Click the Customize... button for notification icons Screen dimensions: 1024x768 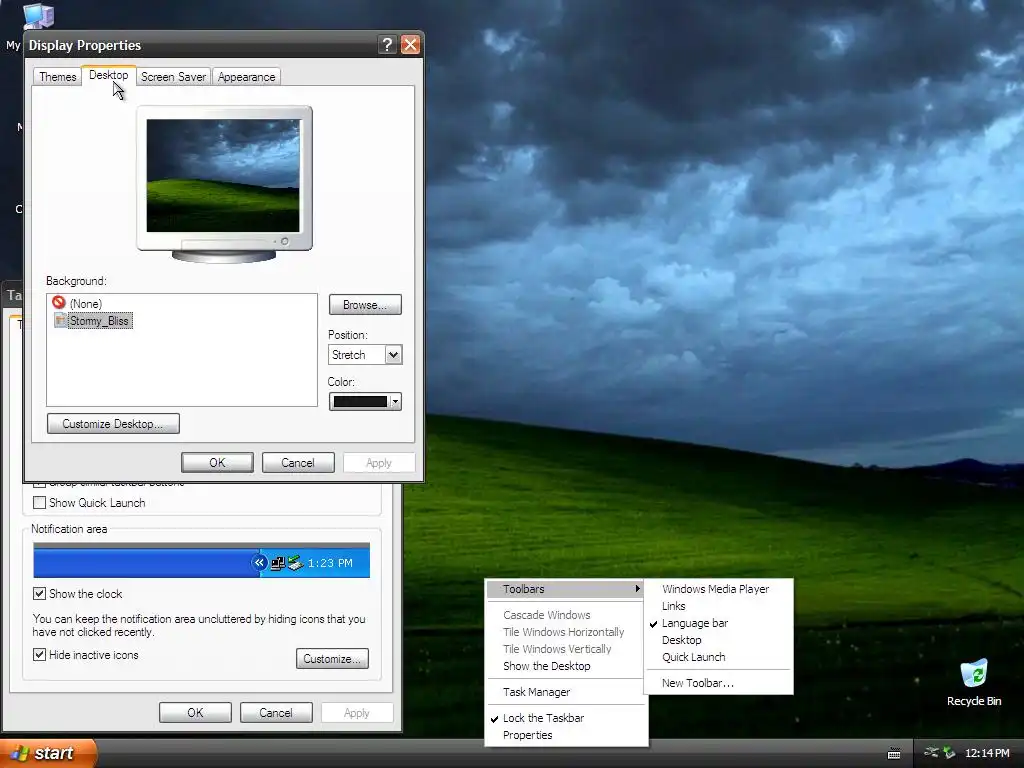[x=332, y=658]
